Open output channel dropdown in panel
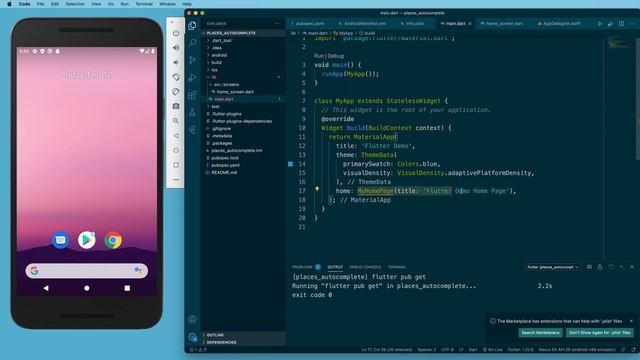The image size is (640, 360). tap(553, 267)
